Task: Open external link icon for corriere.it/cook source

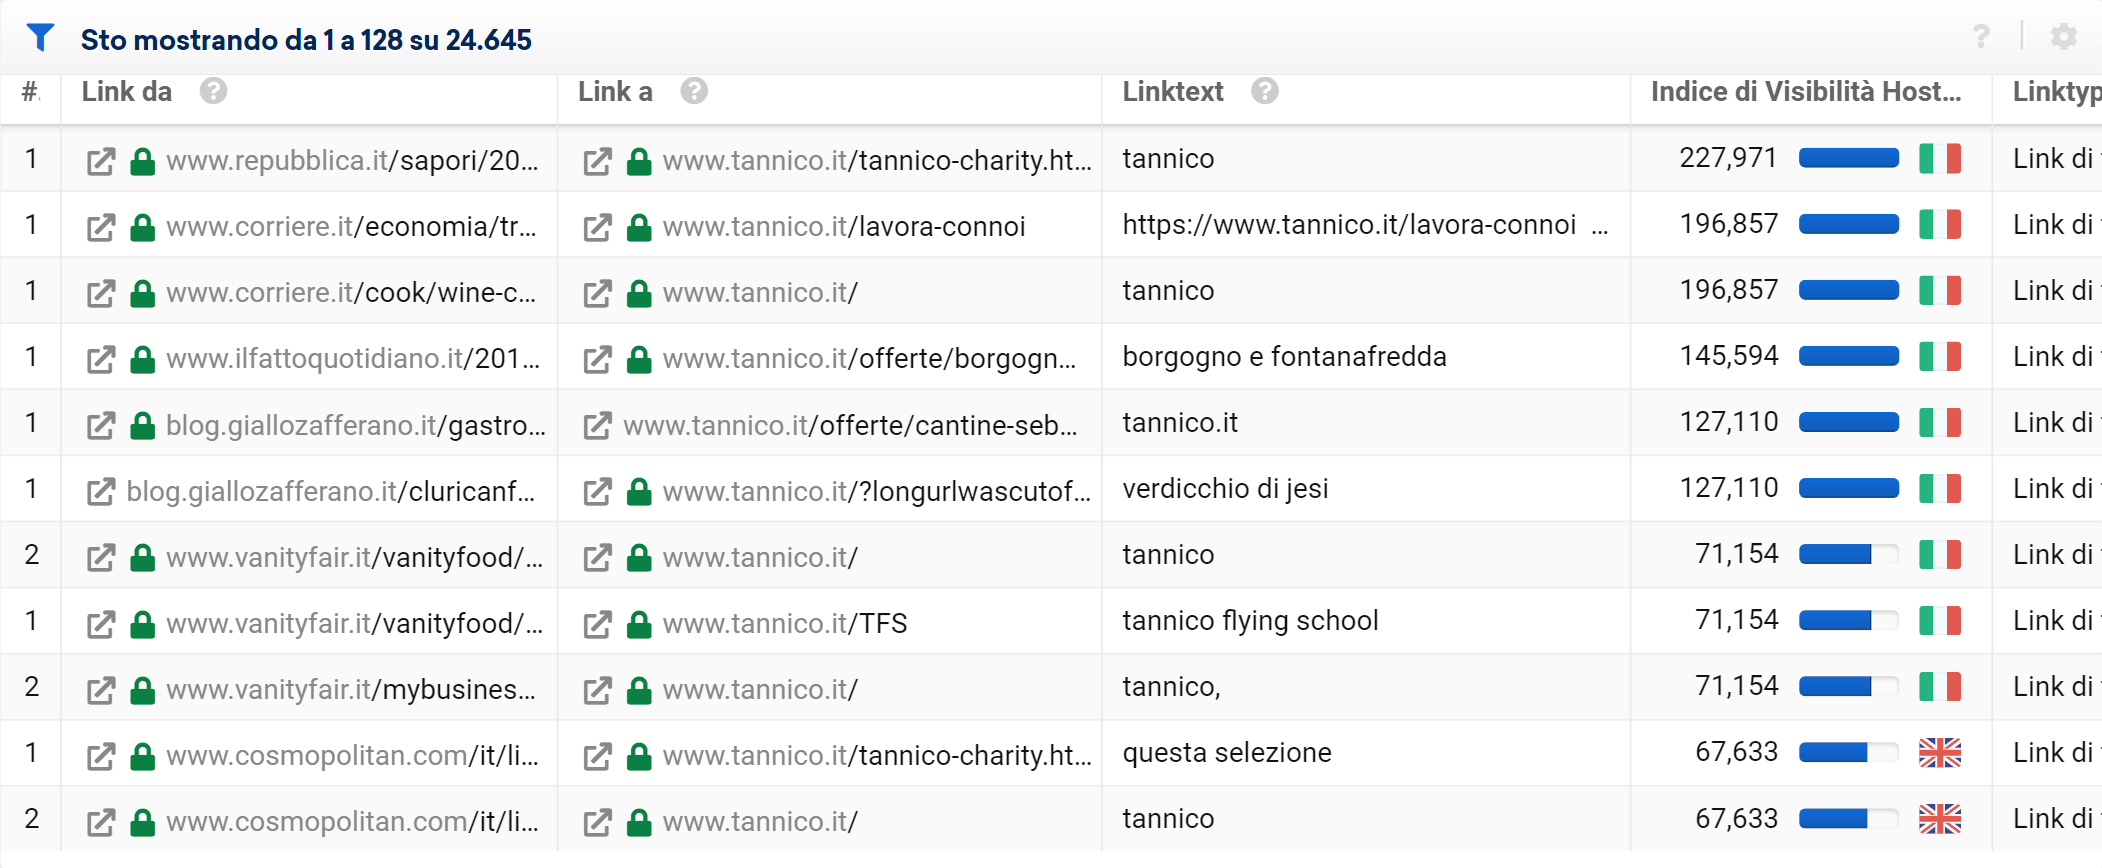Action: [101, 293]
